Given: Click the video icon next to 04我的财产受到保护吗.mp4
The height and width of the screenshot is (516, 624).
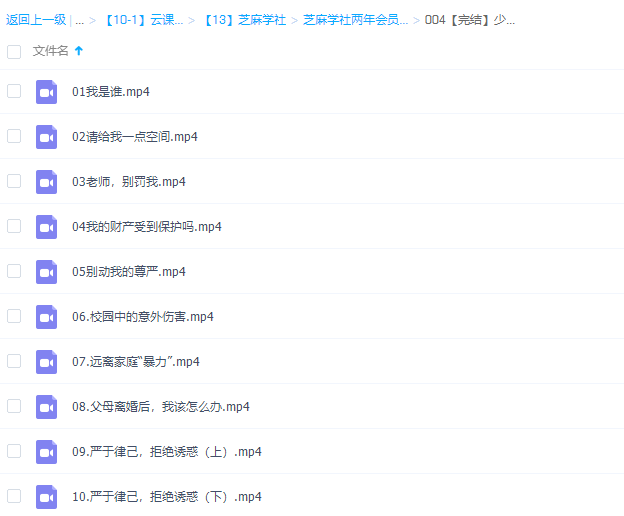Looking at the screenshot, I should [46, 227].
